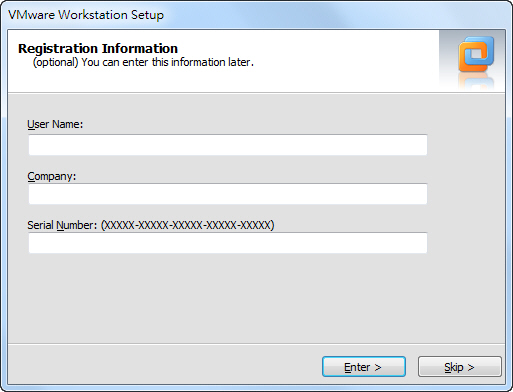Click the blank white banner space right of the subtitle
513x392 pixels.
[x=345, y=62]
